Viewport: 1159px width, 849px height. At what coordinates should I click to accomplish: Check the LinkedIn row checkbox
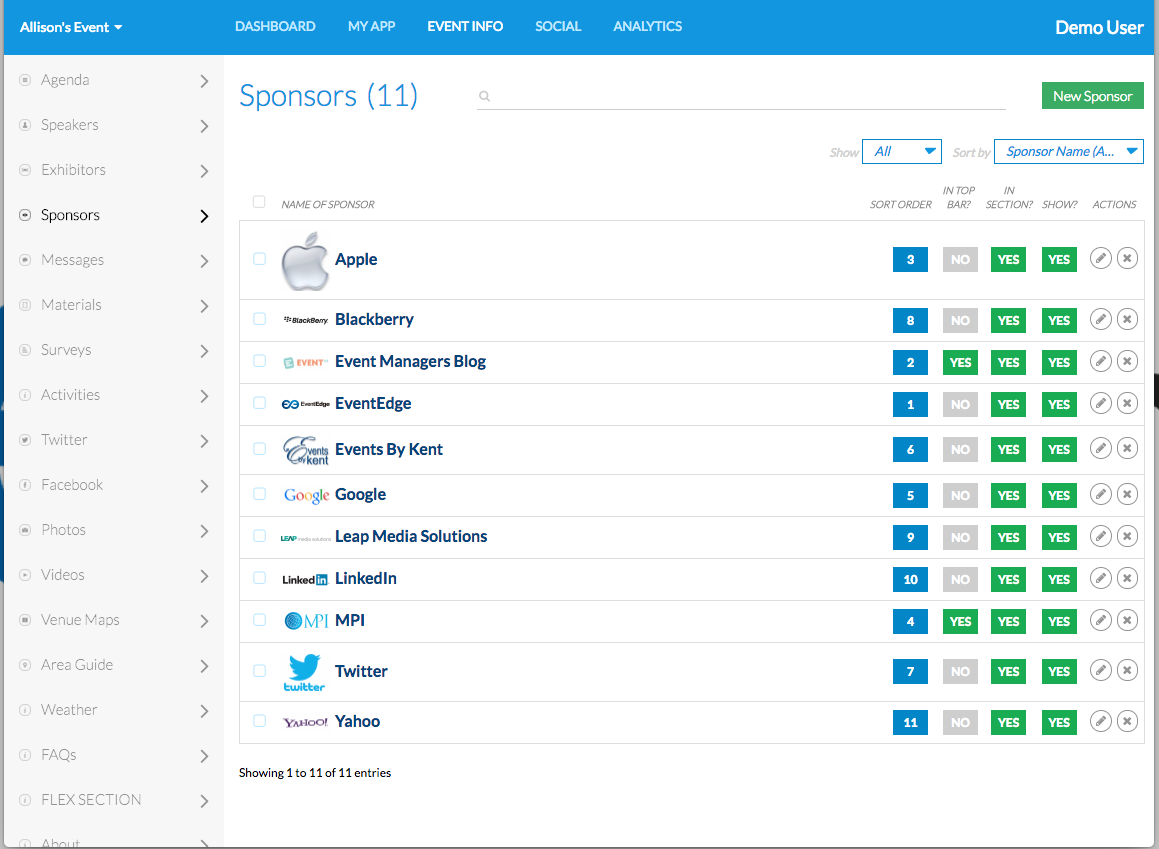[259, 578]
